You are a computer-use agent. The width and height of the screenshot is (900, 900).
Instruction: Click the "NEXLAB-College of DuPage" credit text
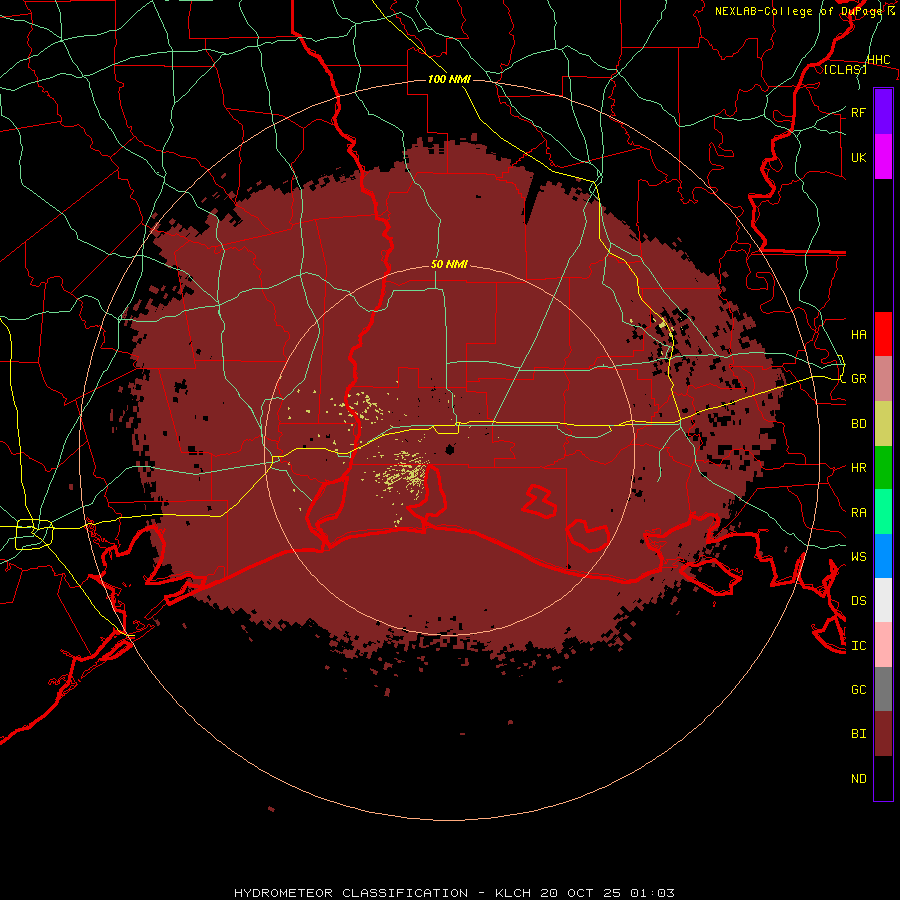click(799, 11)
